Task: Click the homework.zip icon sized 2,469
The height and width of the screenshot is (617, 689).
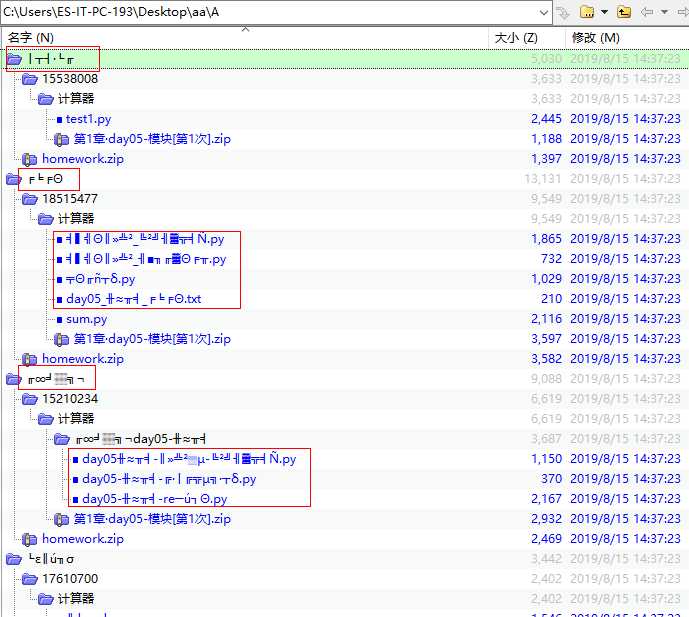Action: point(29,539)
